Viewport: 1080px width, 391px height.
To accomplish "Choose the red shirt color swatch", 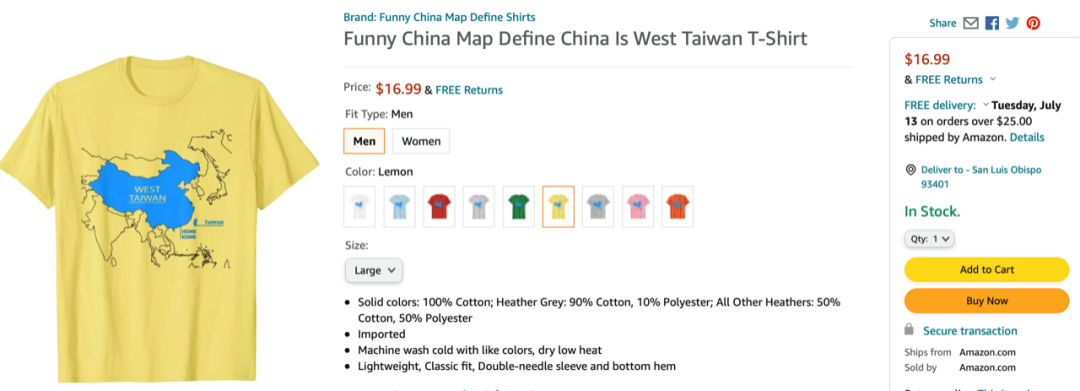I will 439,207.
